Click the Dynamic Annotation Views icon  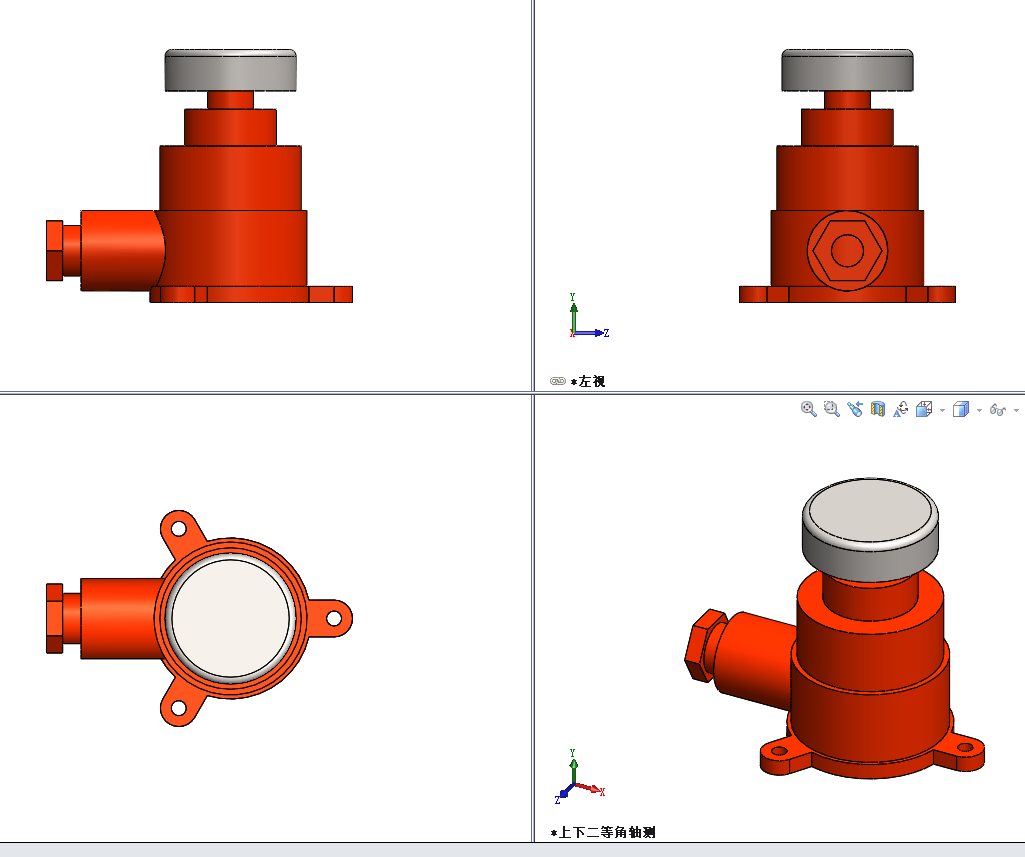coord(901,409)
